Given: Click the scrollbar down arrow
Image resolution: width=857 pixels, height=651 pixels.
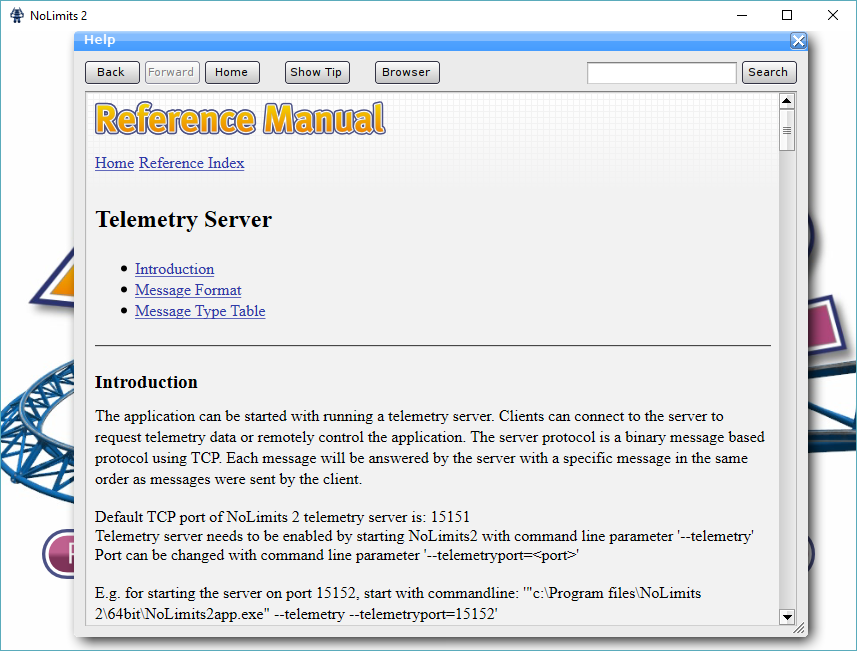Looking at the screenshot, I should (x=786, y=617).
